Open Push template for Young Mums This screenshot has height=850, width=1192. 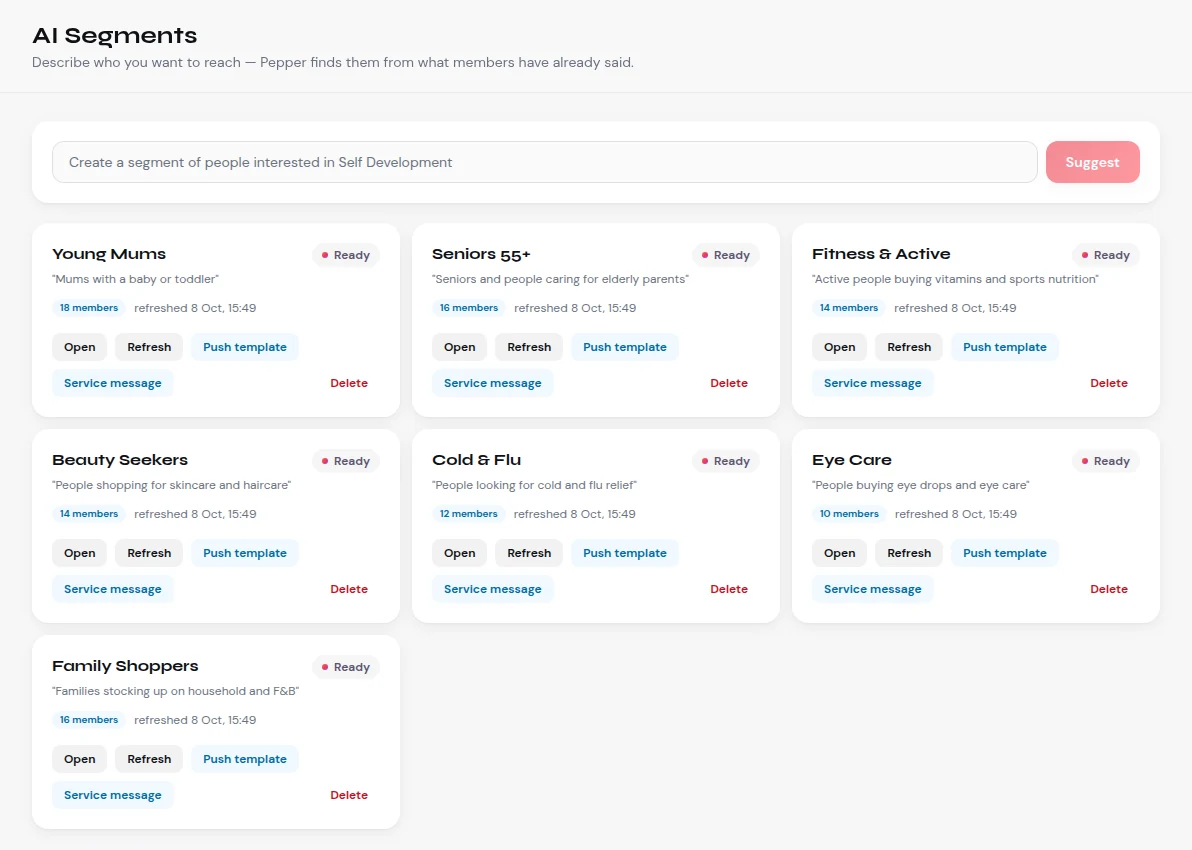(245, 347)
